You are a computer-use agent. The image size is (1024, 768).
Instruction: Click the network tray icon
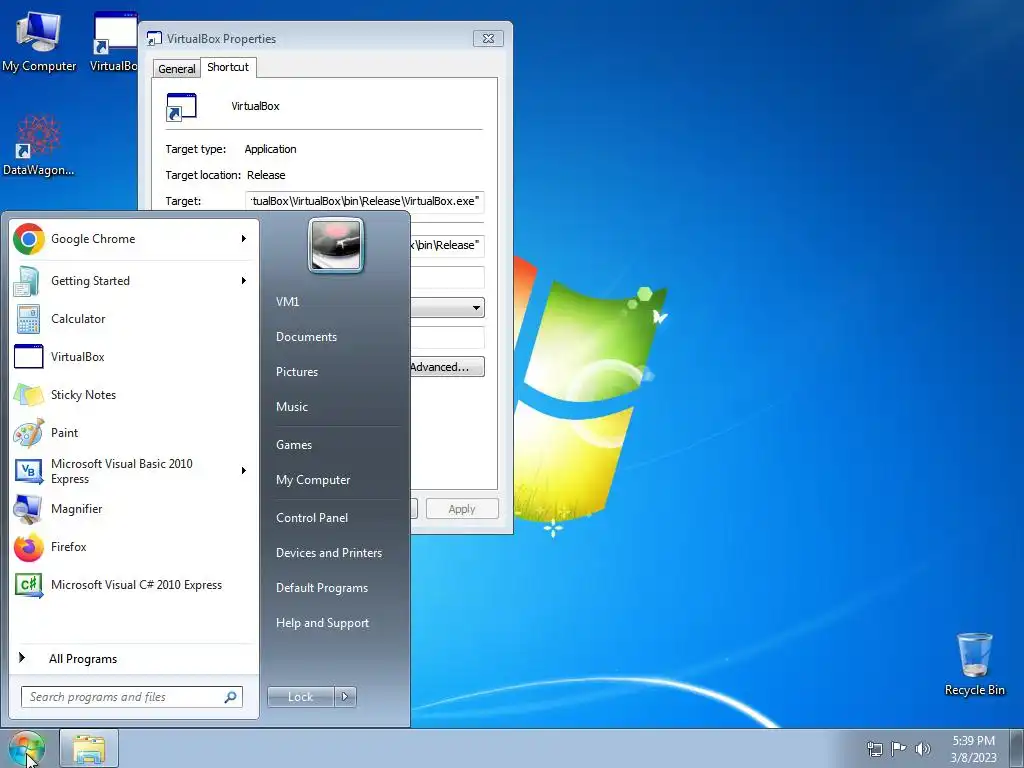click(x=874, y=749)
